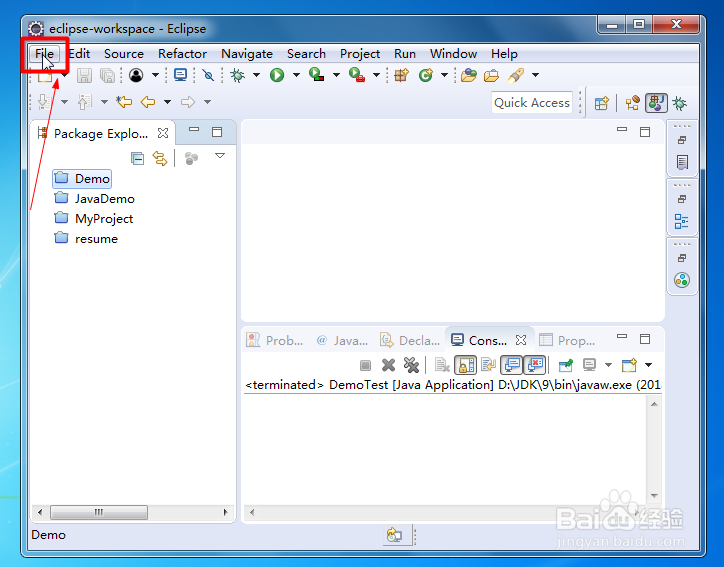Click the Save toolbar icon
724x567 pixels.
pos(84,75)
